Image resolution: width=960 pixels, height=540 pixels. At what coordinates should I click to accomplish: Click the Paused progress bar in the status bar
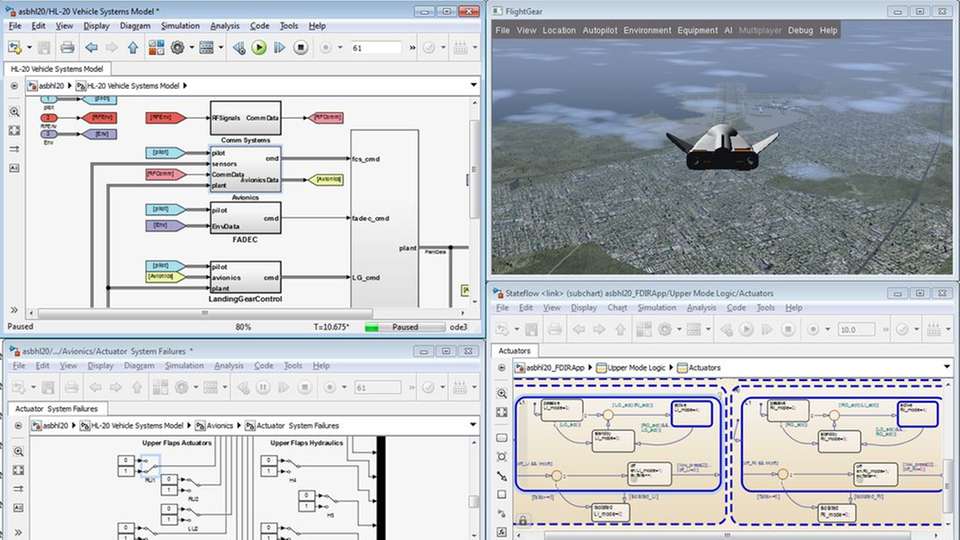pyautogui.click(x=405, y=327)
